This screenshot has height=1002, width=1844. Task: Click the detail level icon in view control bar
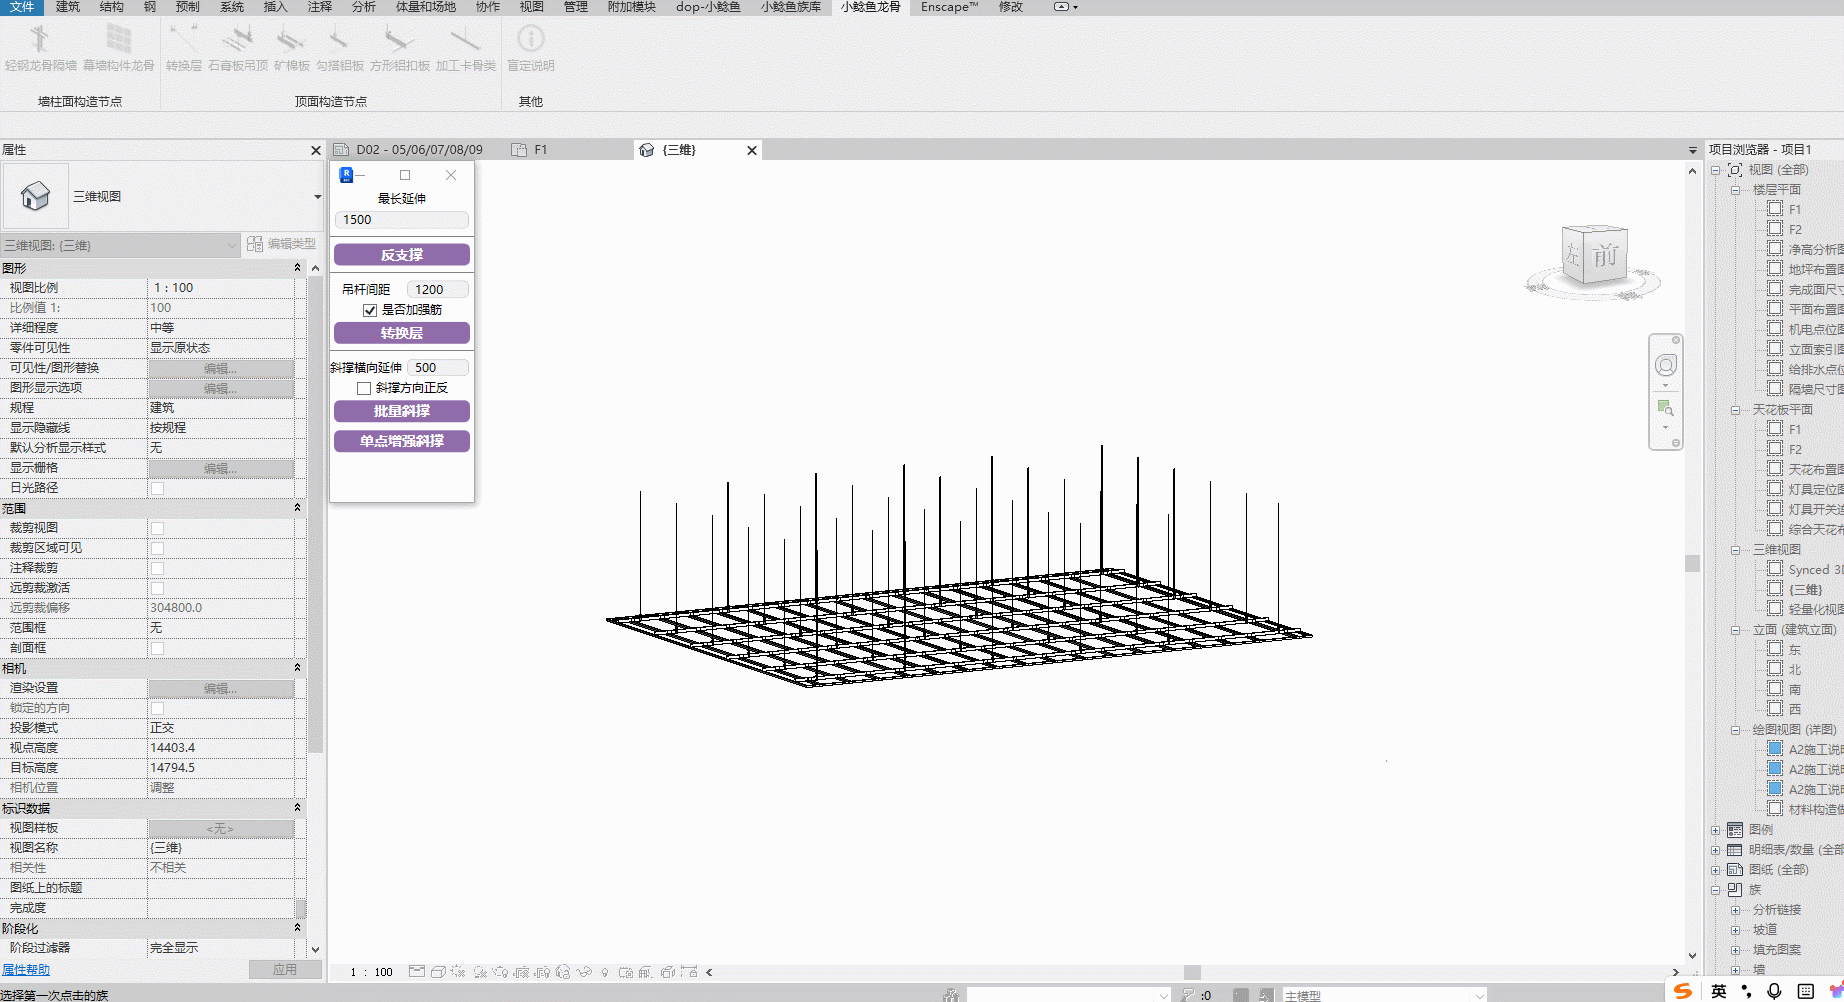417,972
